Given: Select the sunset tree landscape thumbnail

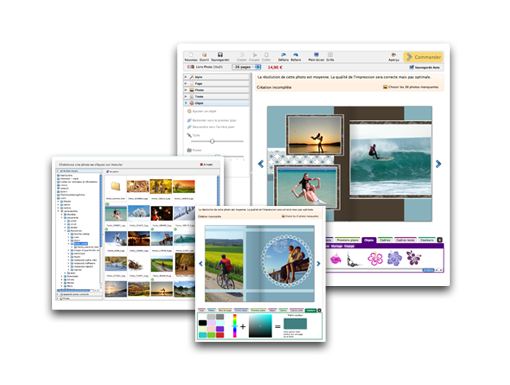Looking at the screenshot, I should (184, 187).
